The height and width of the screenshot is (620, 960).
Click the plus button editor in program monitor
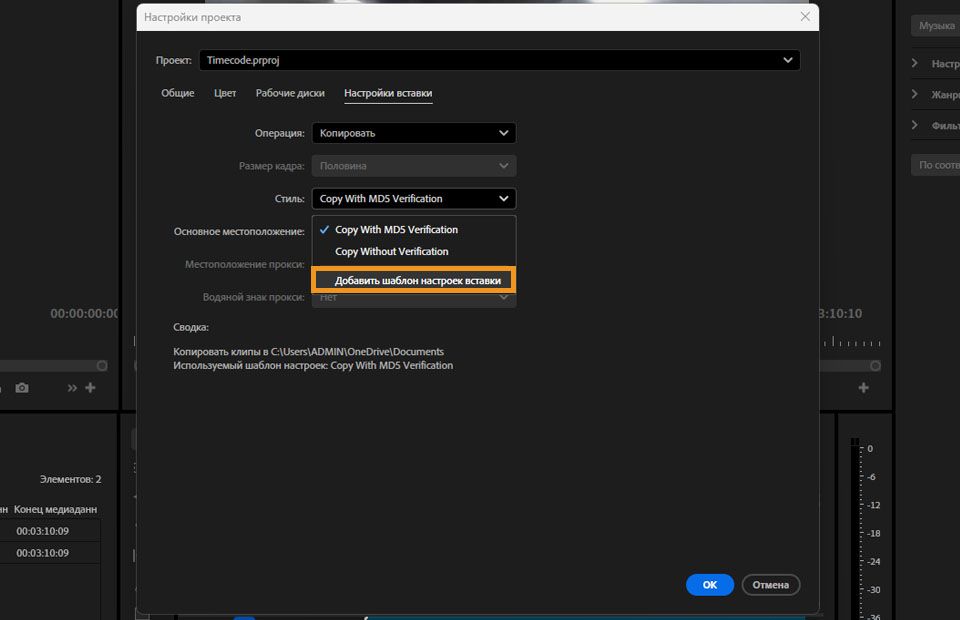point(863,387)
